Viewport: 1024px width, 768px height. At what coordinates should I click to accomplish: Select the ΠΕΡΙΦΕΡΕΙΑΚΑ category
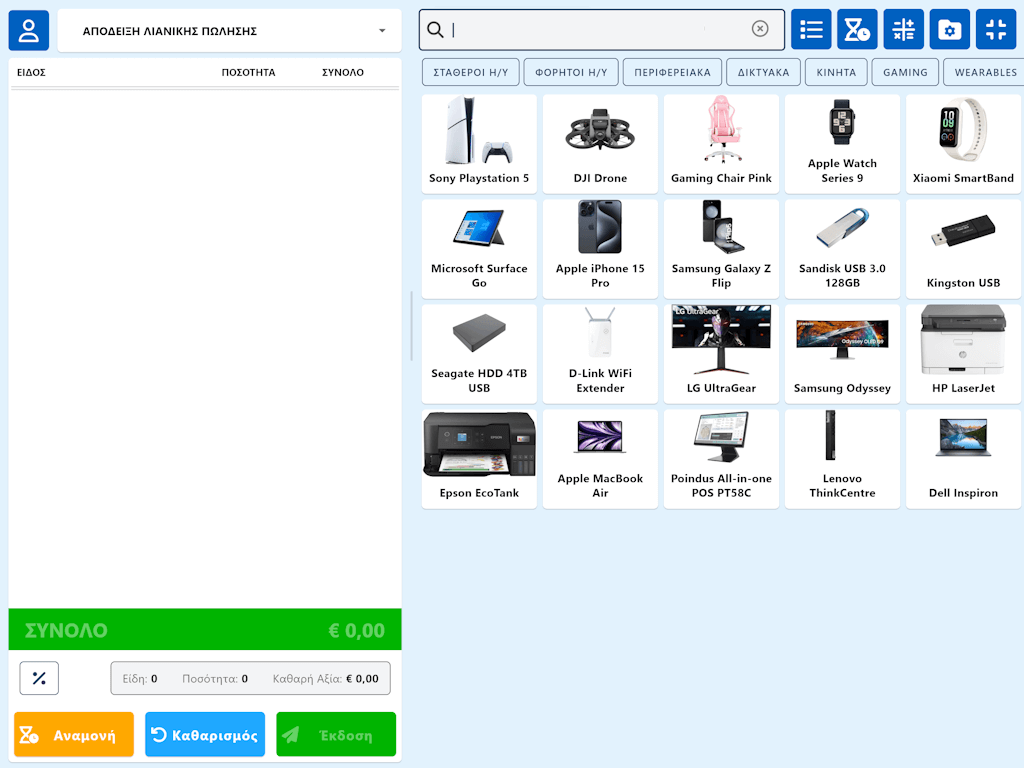click(673, 72)
